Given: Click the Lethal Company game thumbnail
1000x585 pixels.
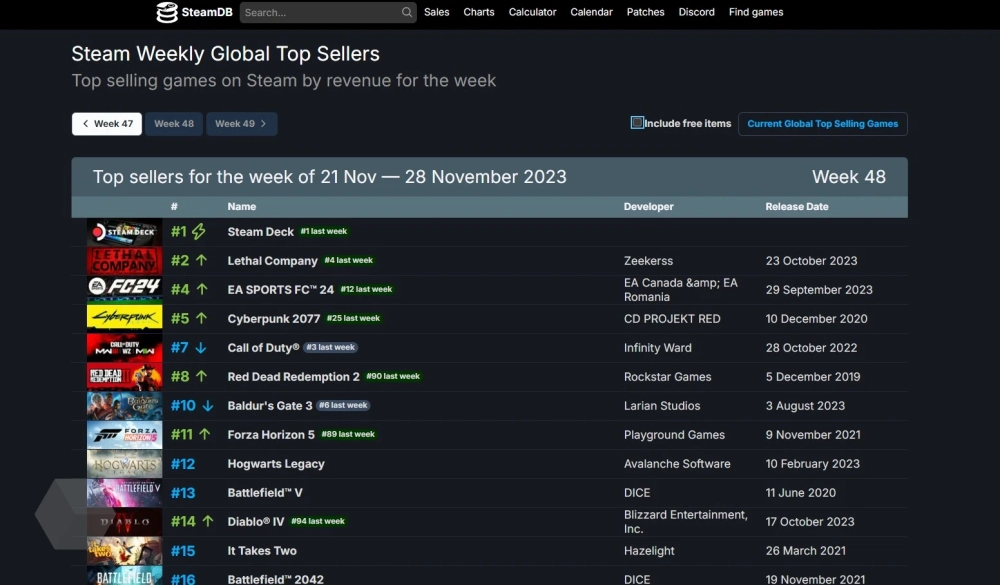Looking at the screenshot, I should (124, 261).
